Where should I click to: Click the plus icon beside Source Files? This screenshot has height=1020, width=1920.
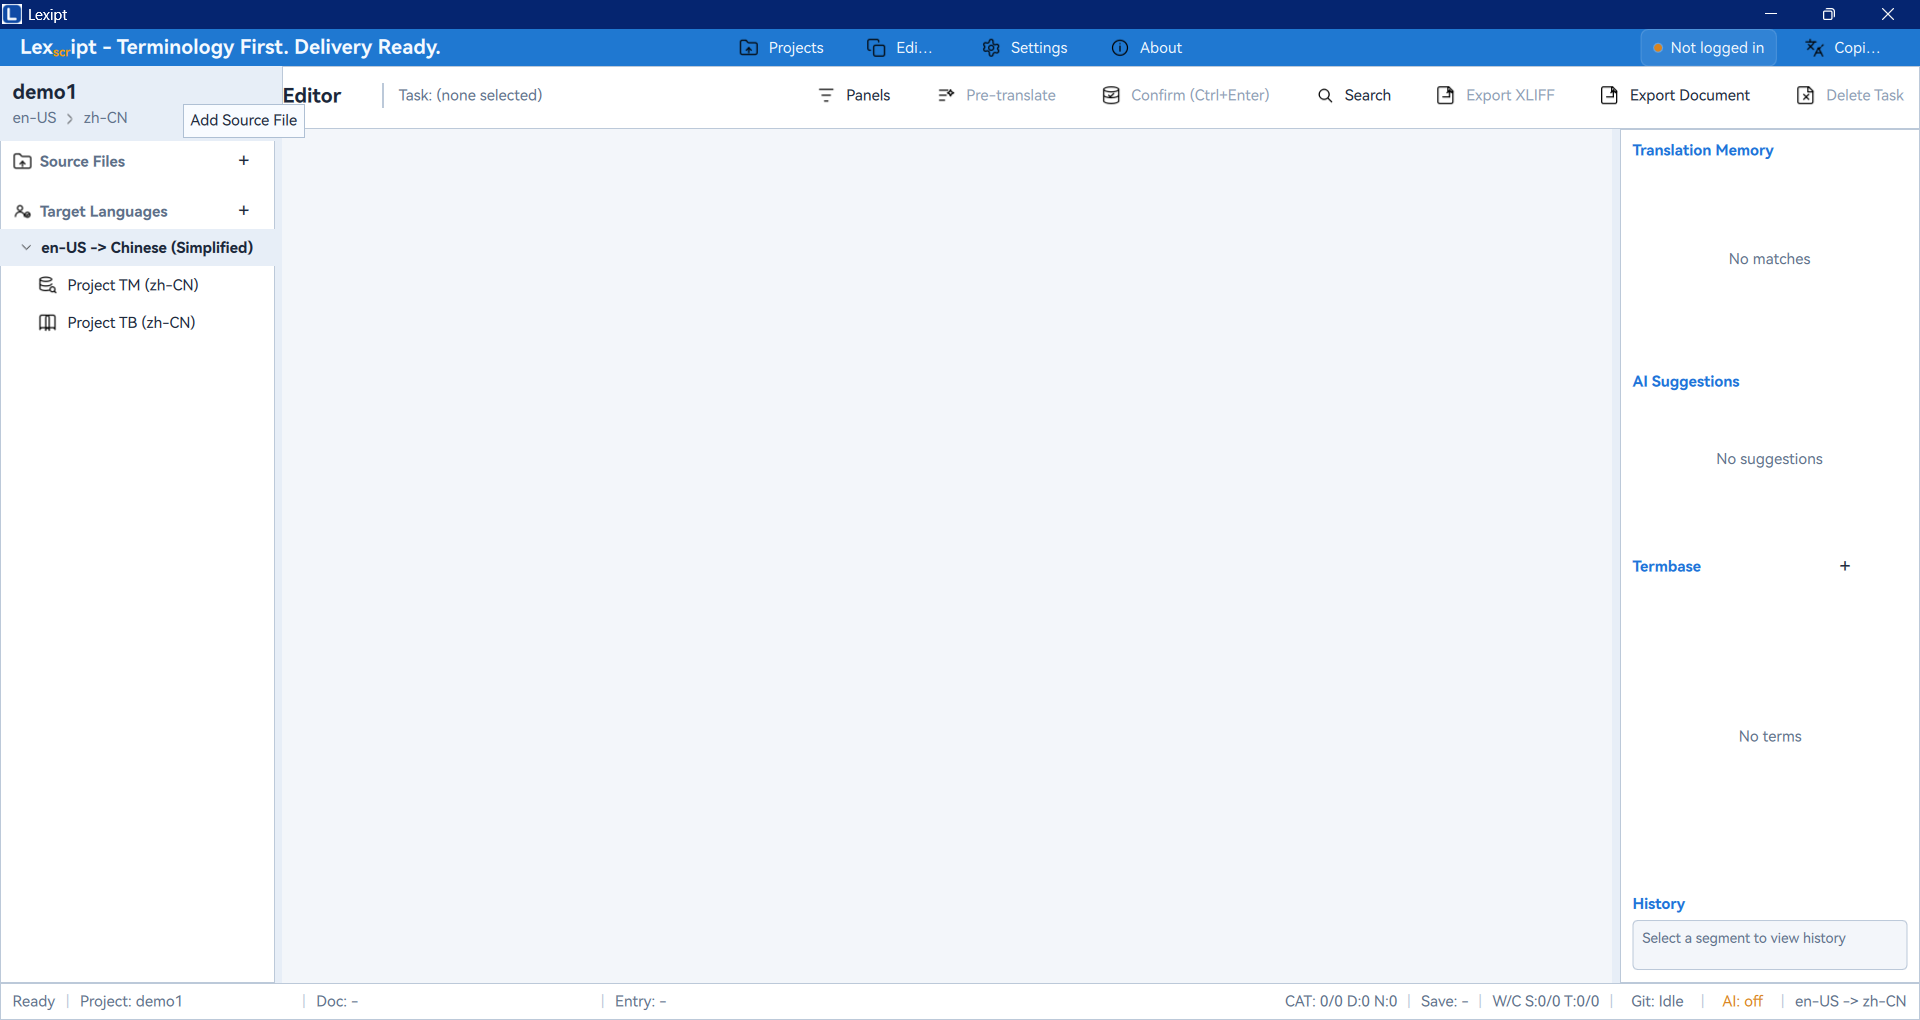click(x=243, y=161)
